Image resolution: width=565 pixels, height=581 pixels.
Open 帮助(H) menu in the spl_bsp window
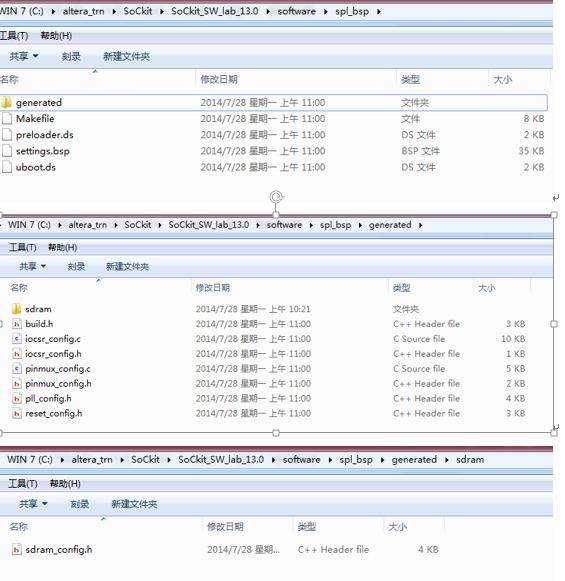pyautogui.click(x=56, y=36)
